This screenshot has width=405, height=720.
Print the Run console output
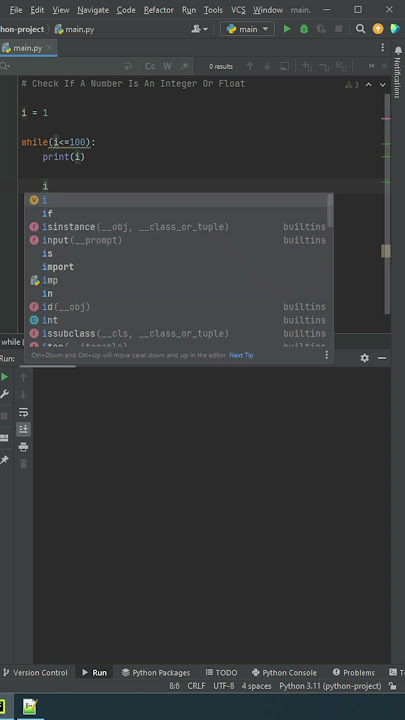tap(23, 447)
